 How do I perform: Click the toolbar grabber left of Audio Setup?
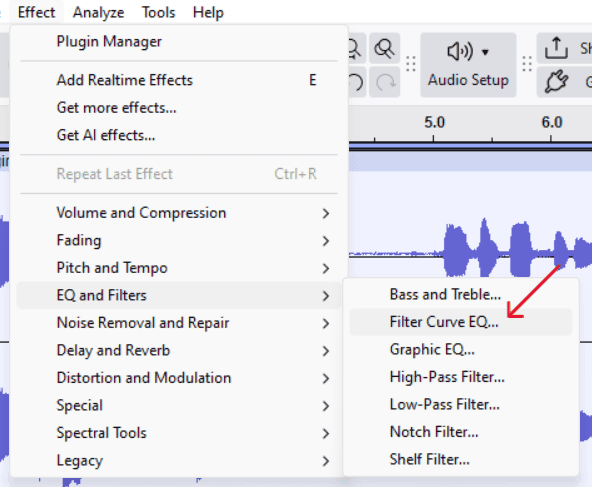coord(411,65)
